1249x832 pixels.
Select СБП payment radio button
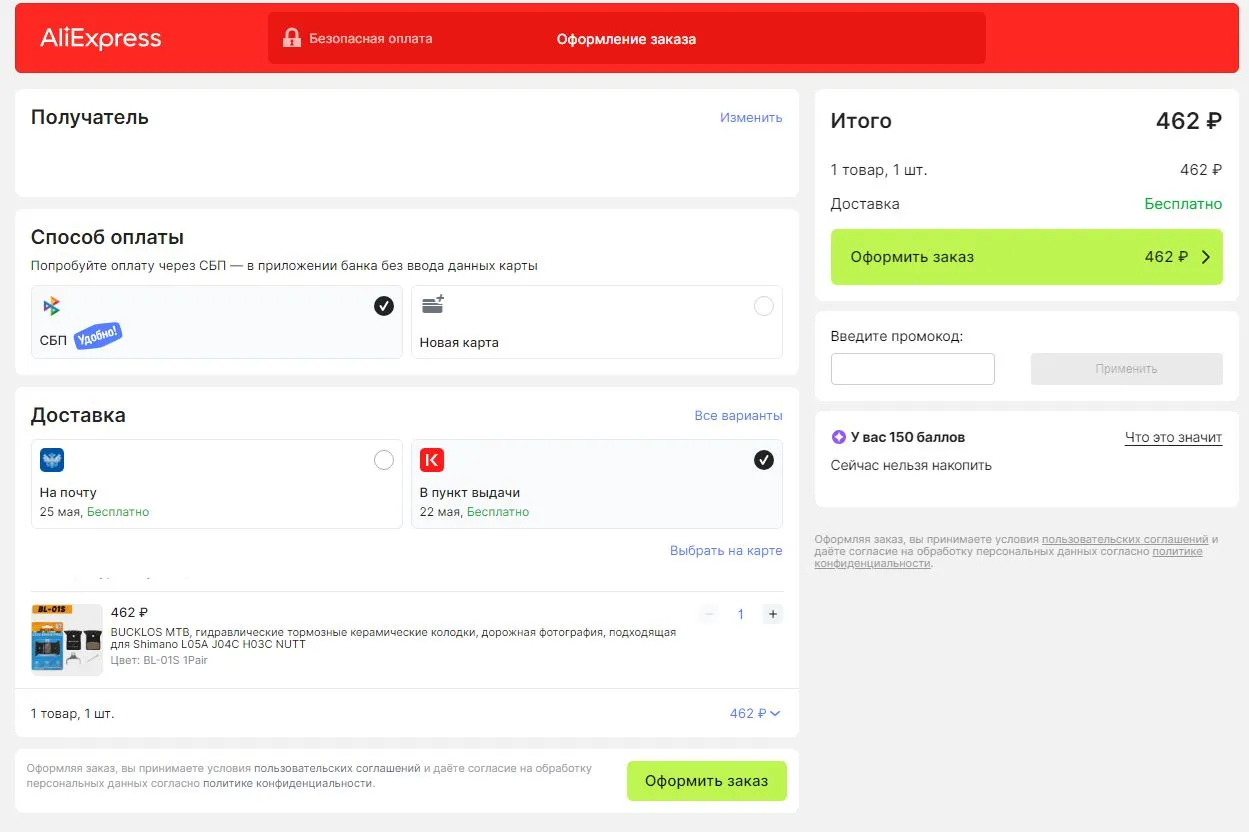tap(384, 306)
